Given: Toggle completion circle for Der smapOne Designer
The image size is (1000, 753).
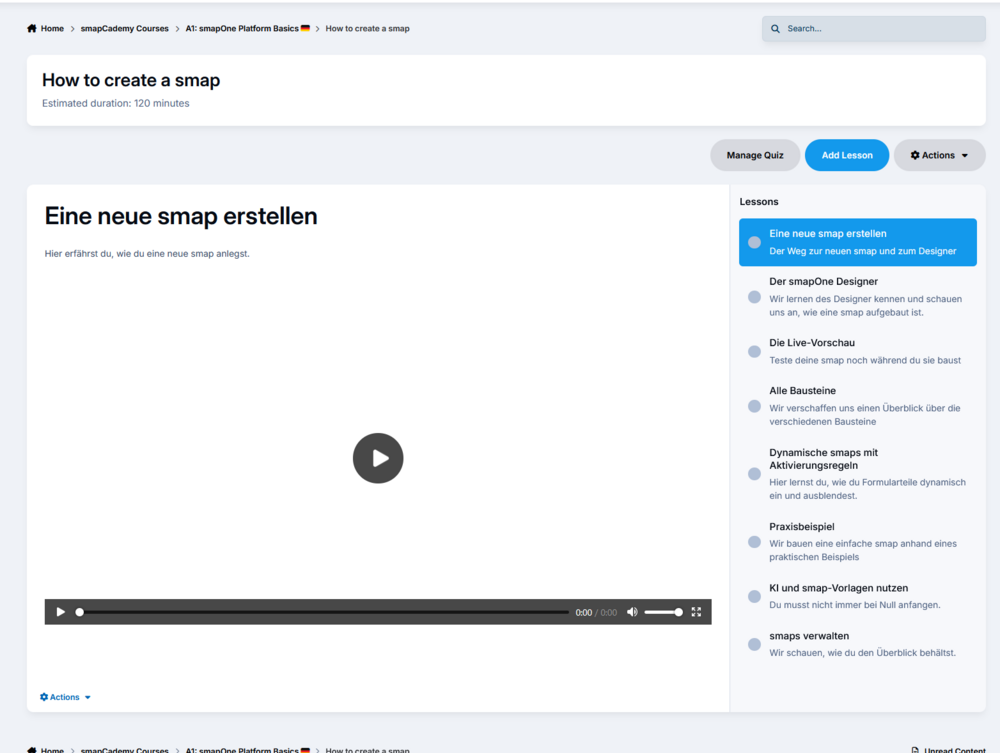Looking at the screenshot, I should point(754,297).
